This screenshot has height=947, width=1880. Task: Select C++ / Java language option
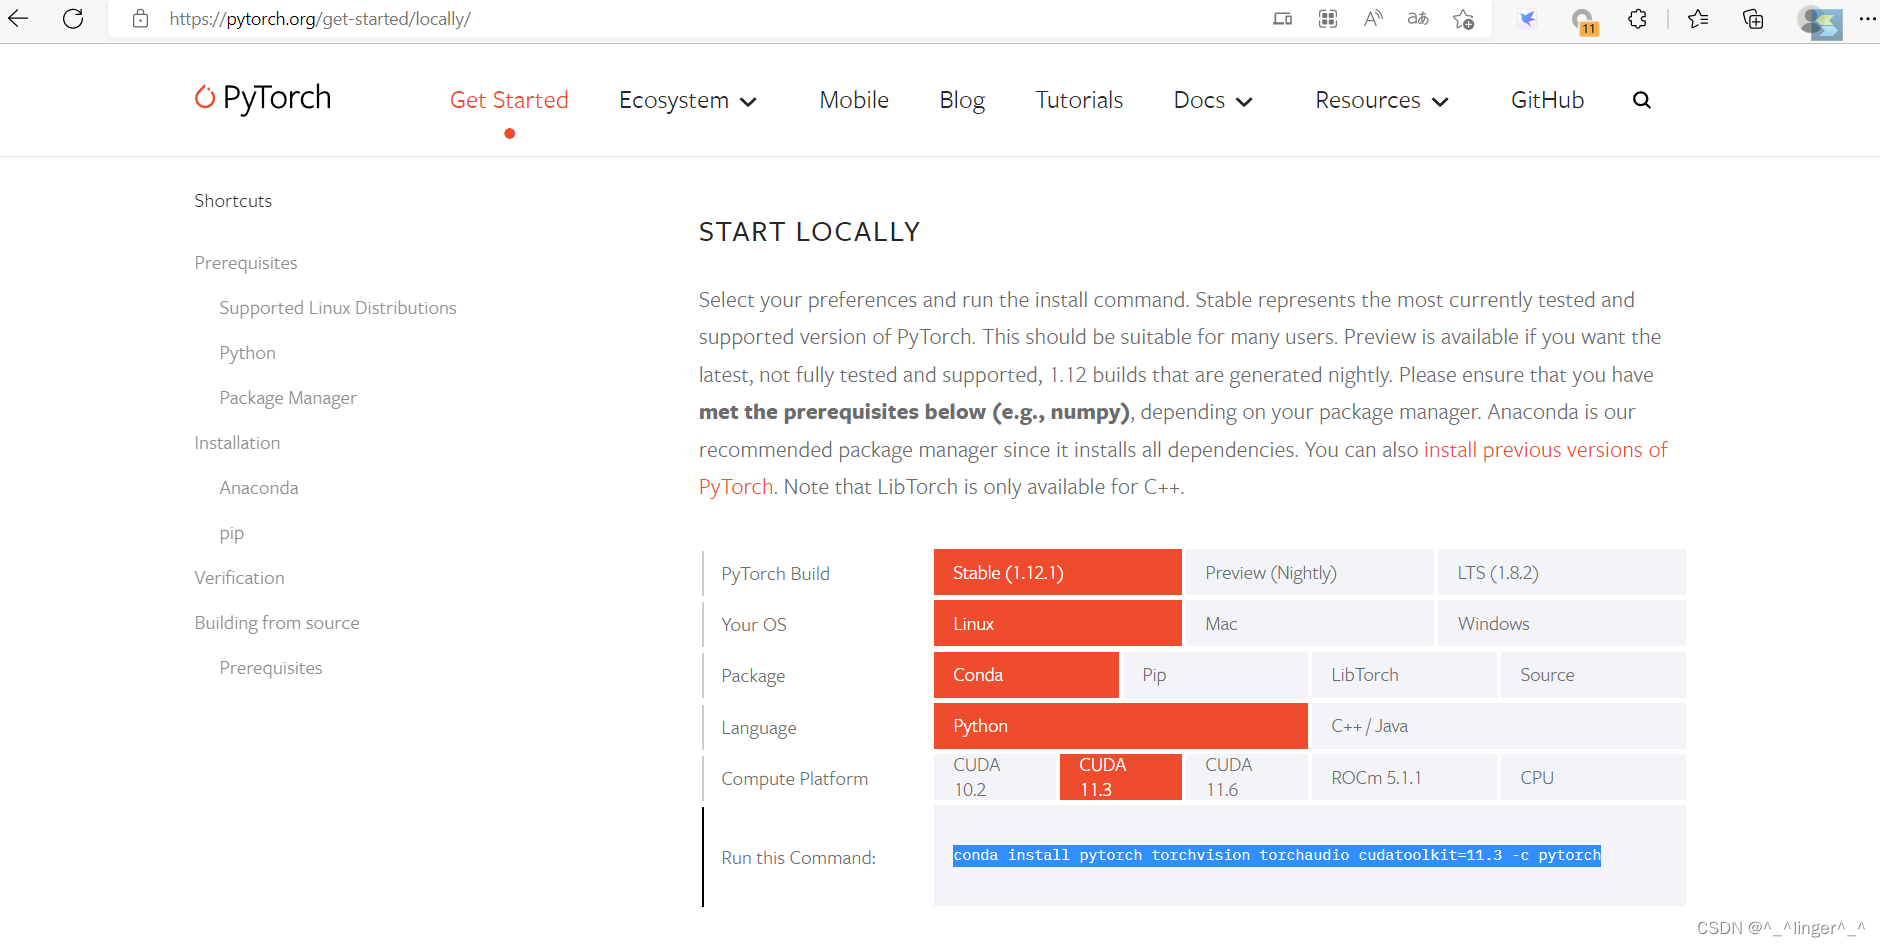(x=1499, y=725)
